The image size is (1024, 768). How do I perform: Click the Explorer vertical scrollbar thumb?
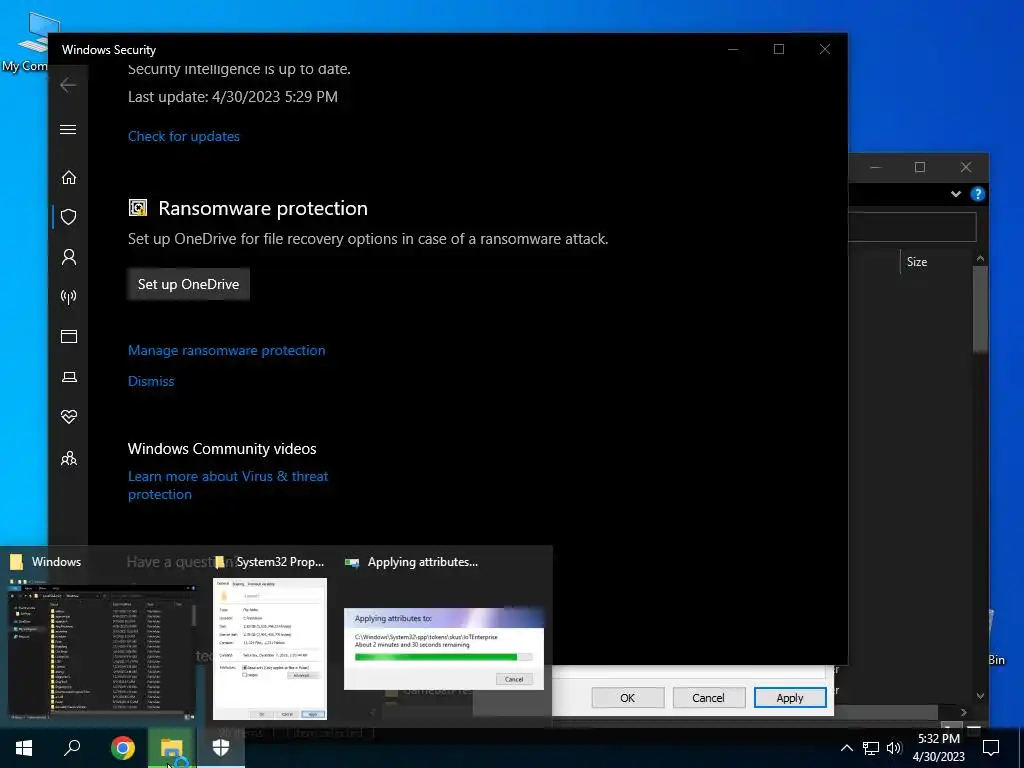[980, 310]
